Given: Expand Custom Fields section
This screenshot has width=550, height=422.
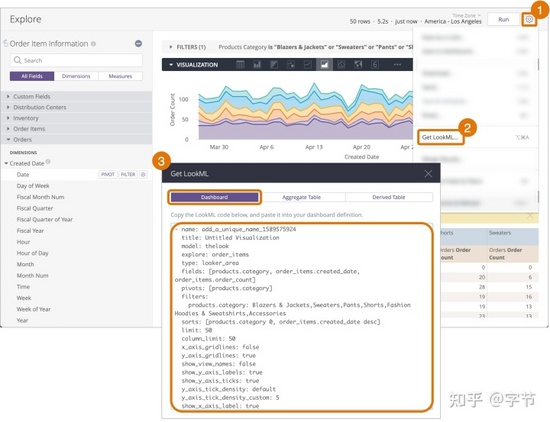Looking at the screenshot, I should (76, 96).
